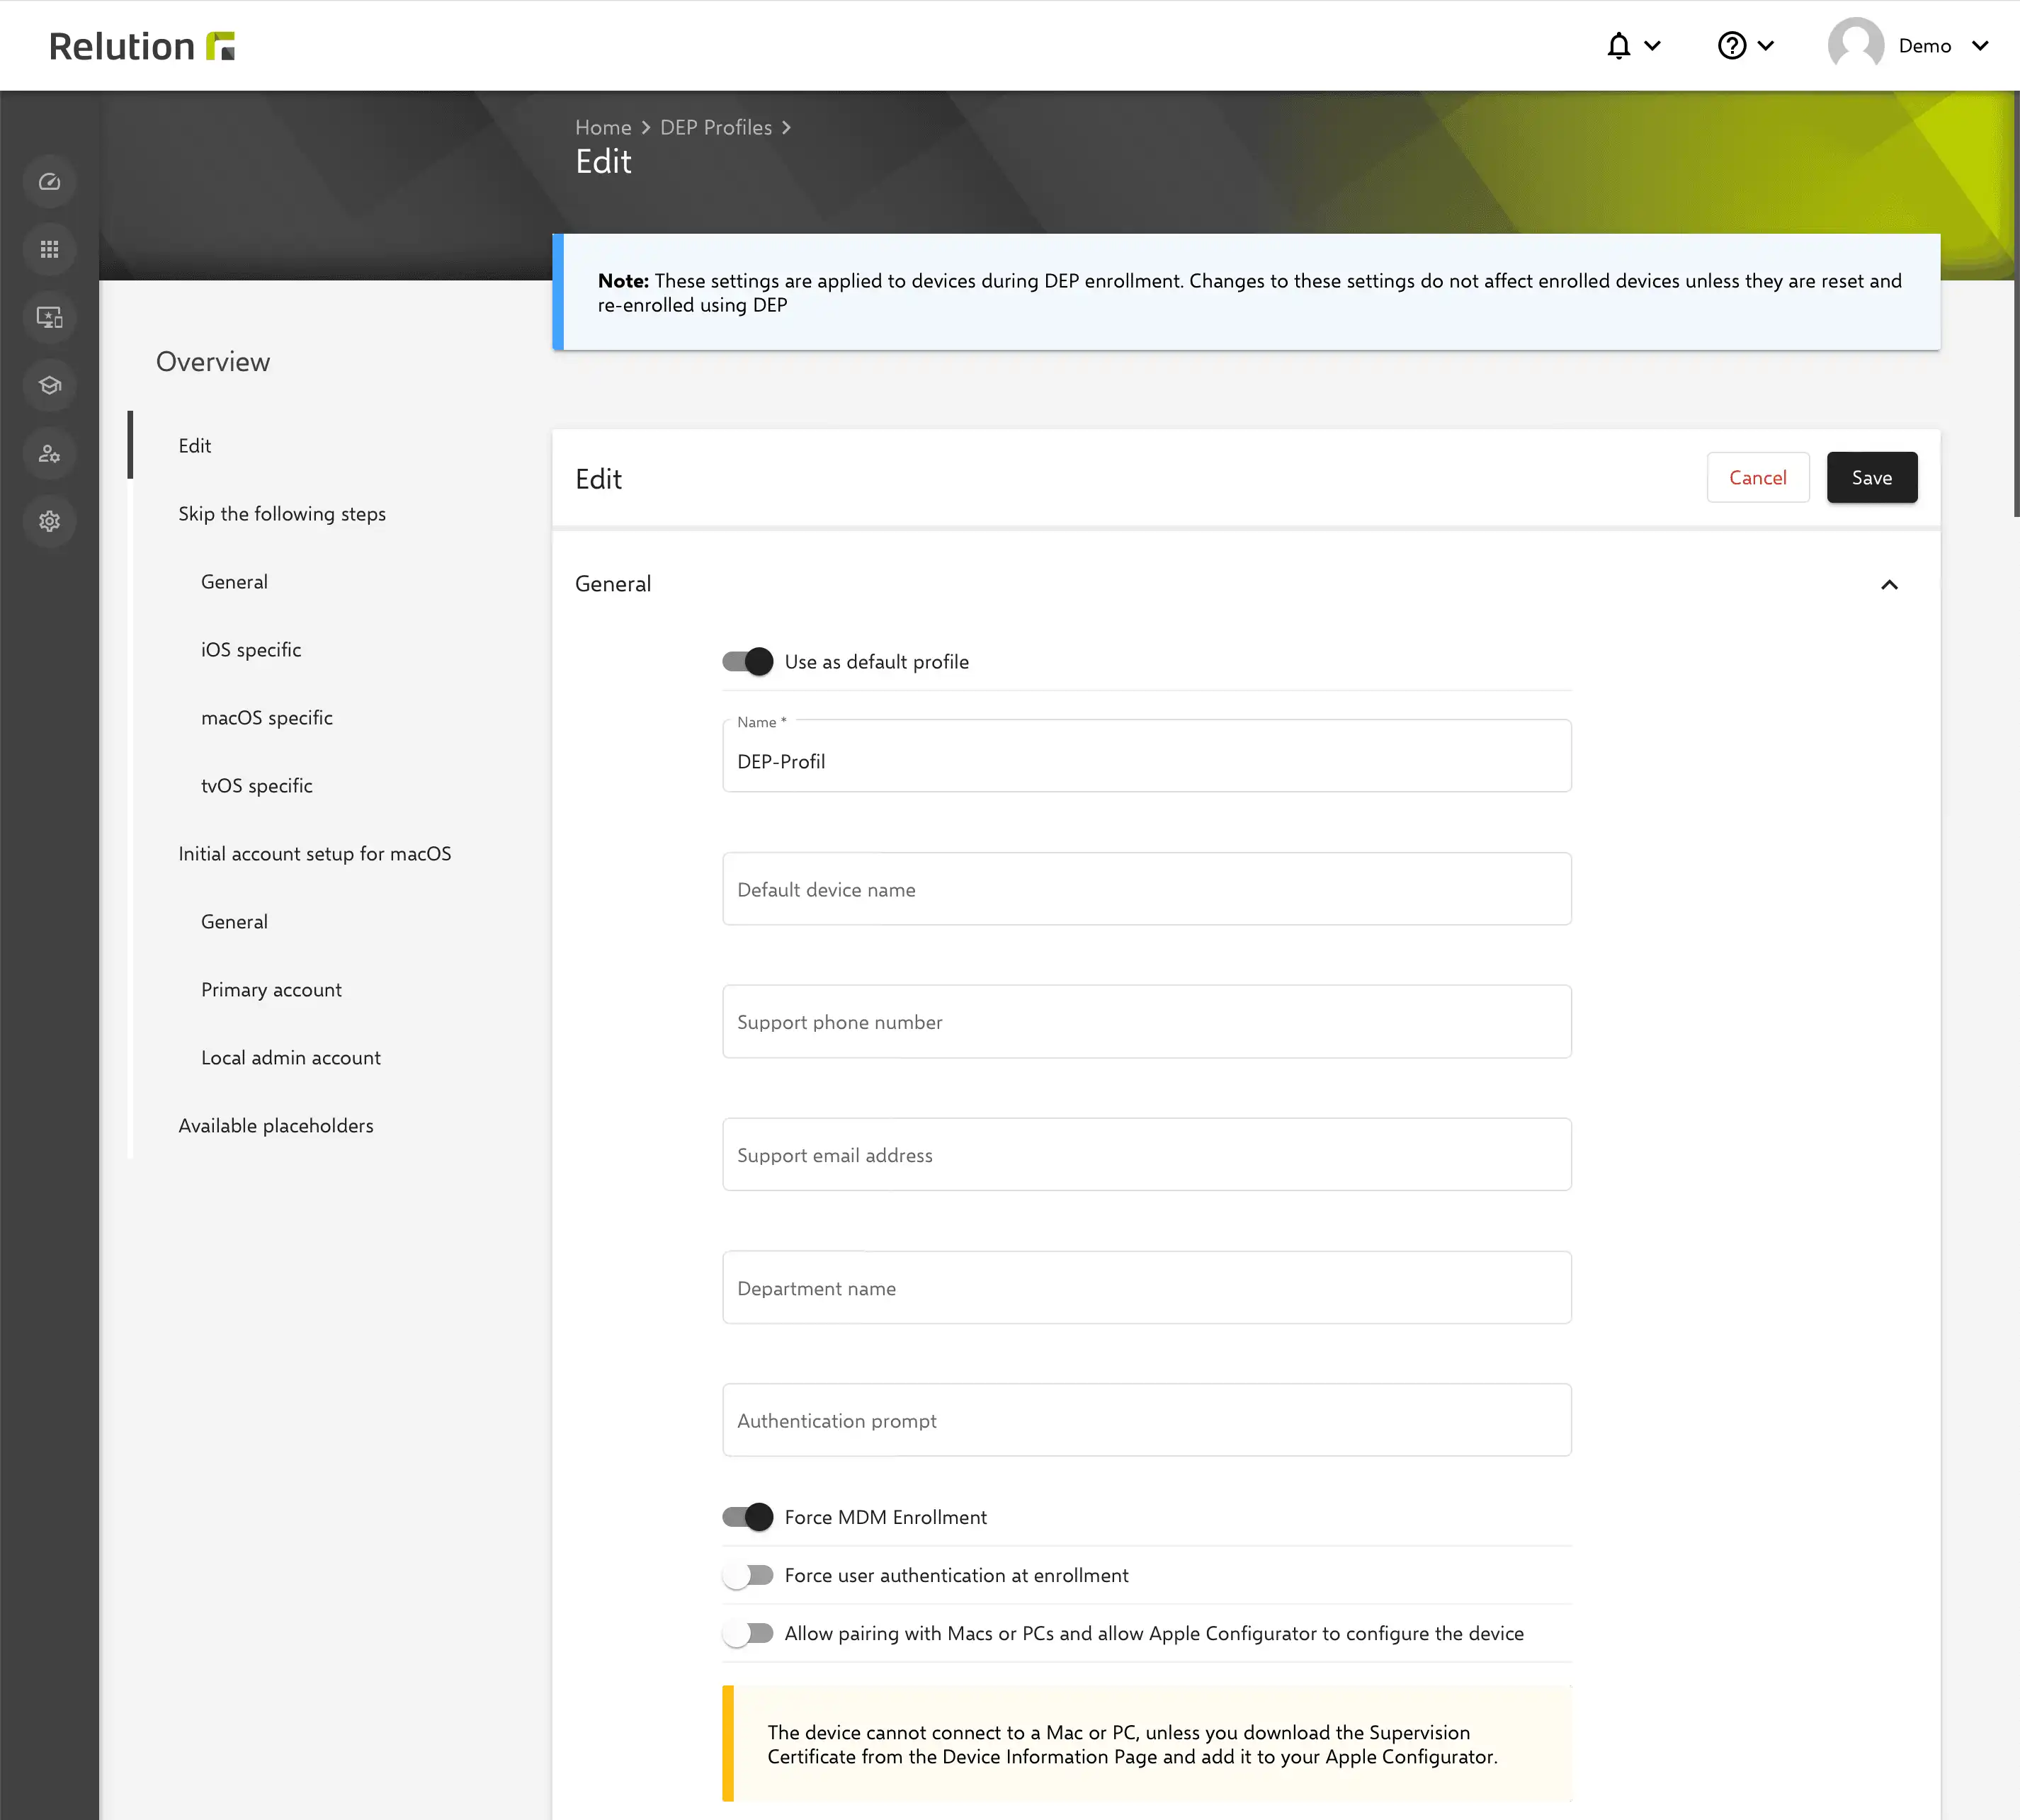The height and width of the screenshot is (1820, 2020).
Task: Open the Demo user account dropdown
Action: click(x=1909, y=46)
